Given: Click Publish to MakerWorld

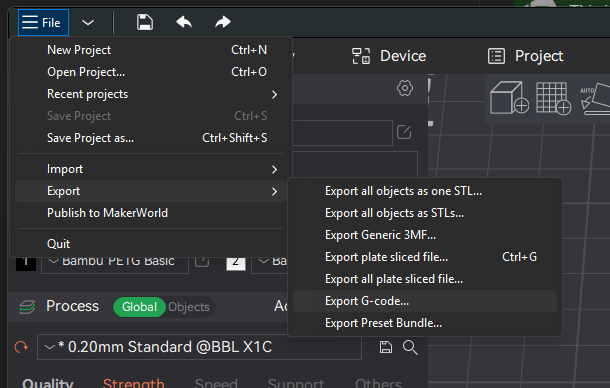Looking at the screenshot, I should coord(151,213).
